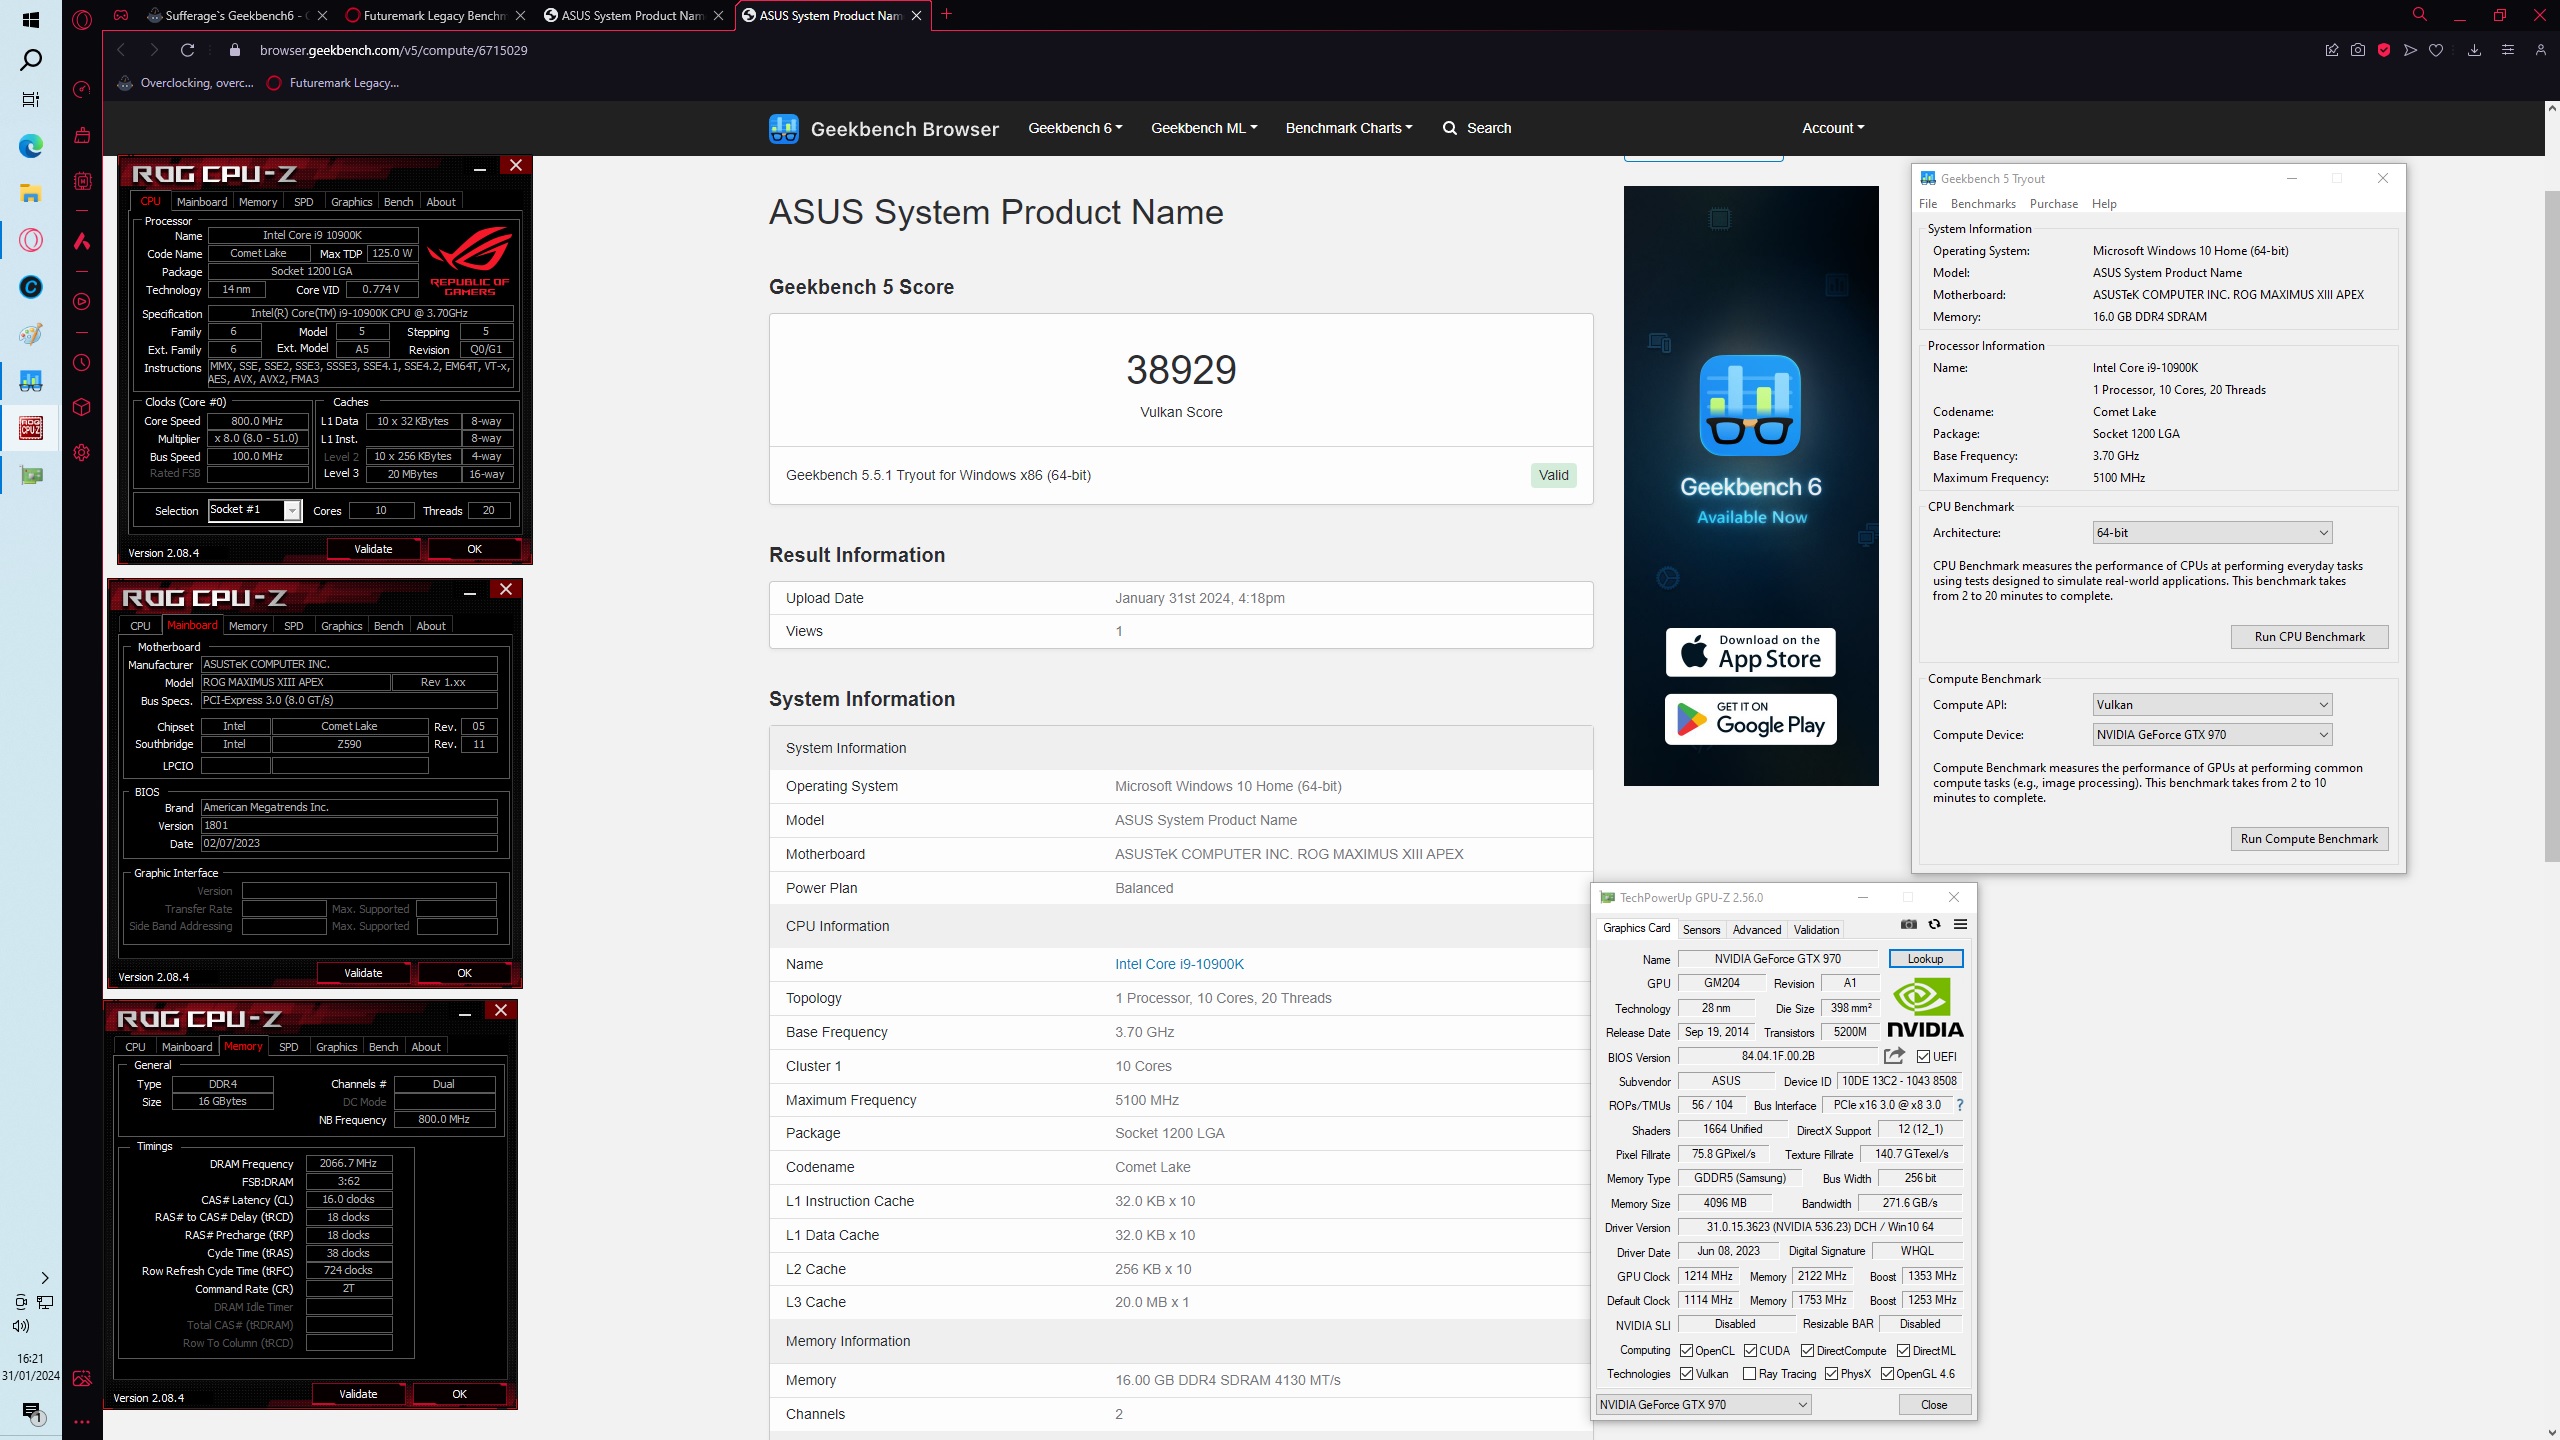Click the heart bookmark icon in address bar
2560x1440 pixels.
point(2436,50)
